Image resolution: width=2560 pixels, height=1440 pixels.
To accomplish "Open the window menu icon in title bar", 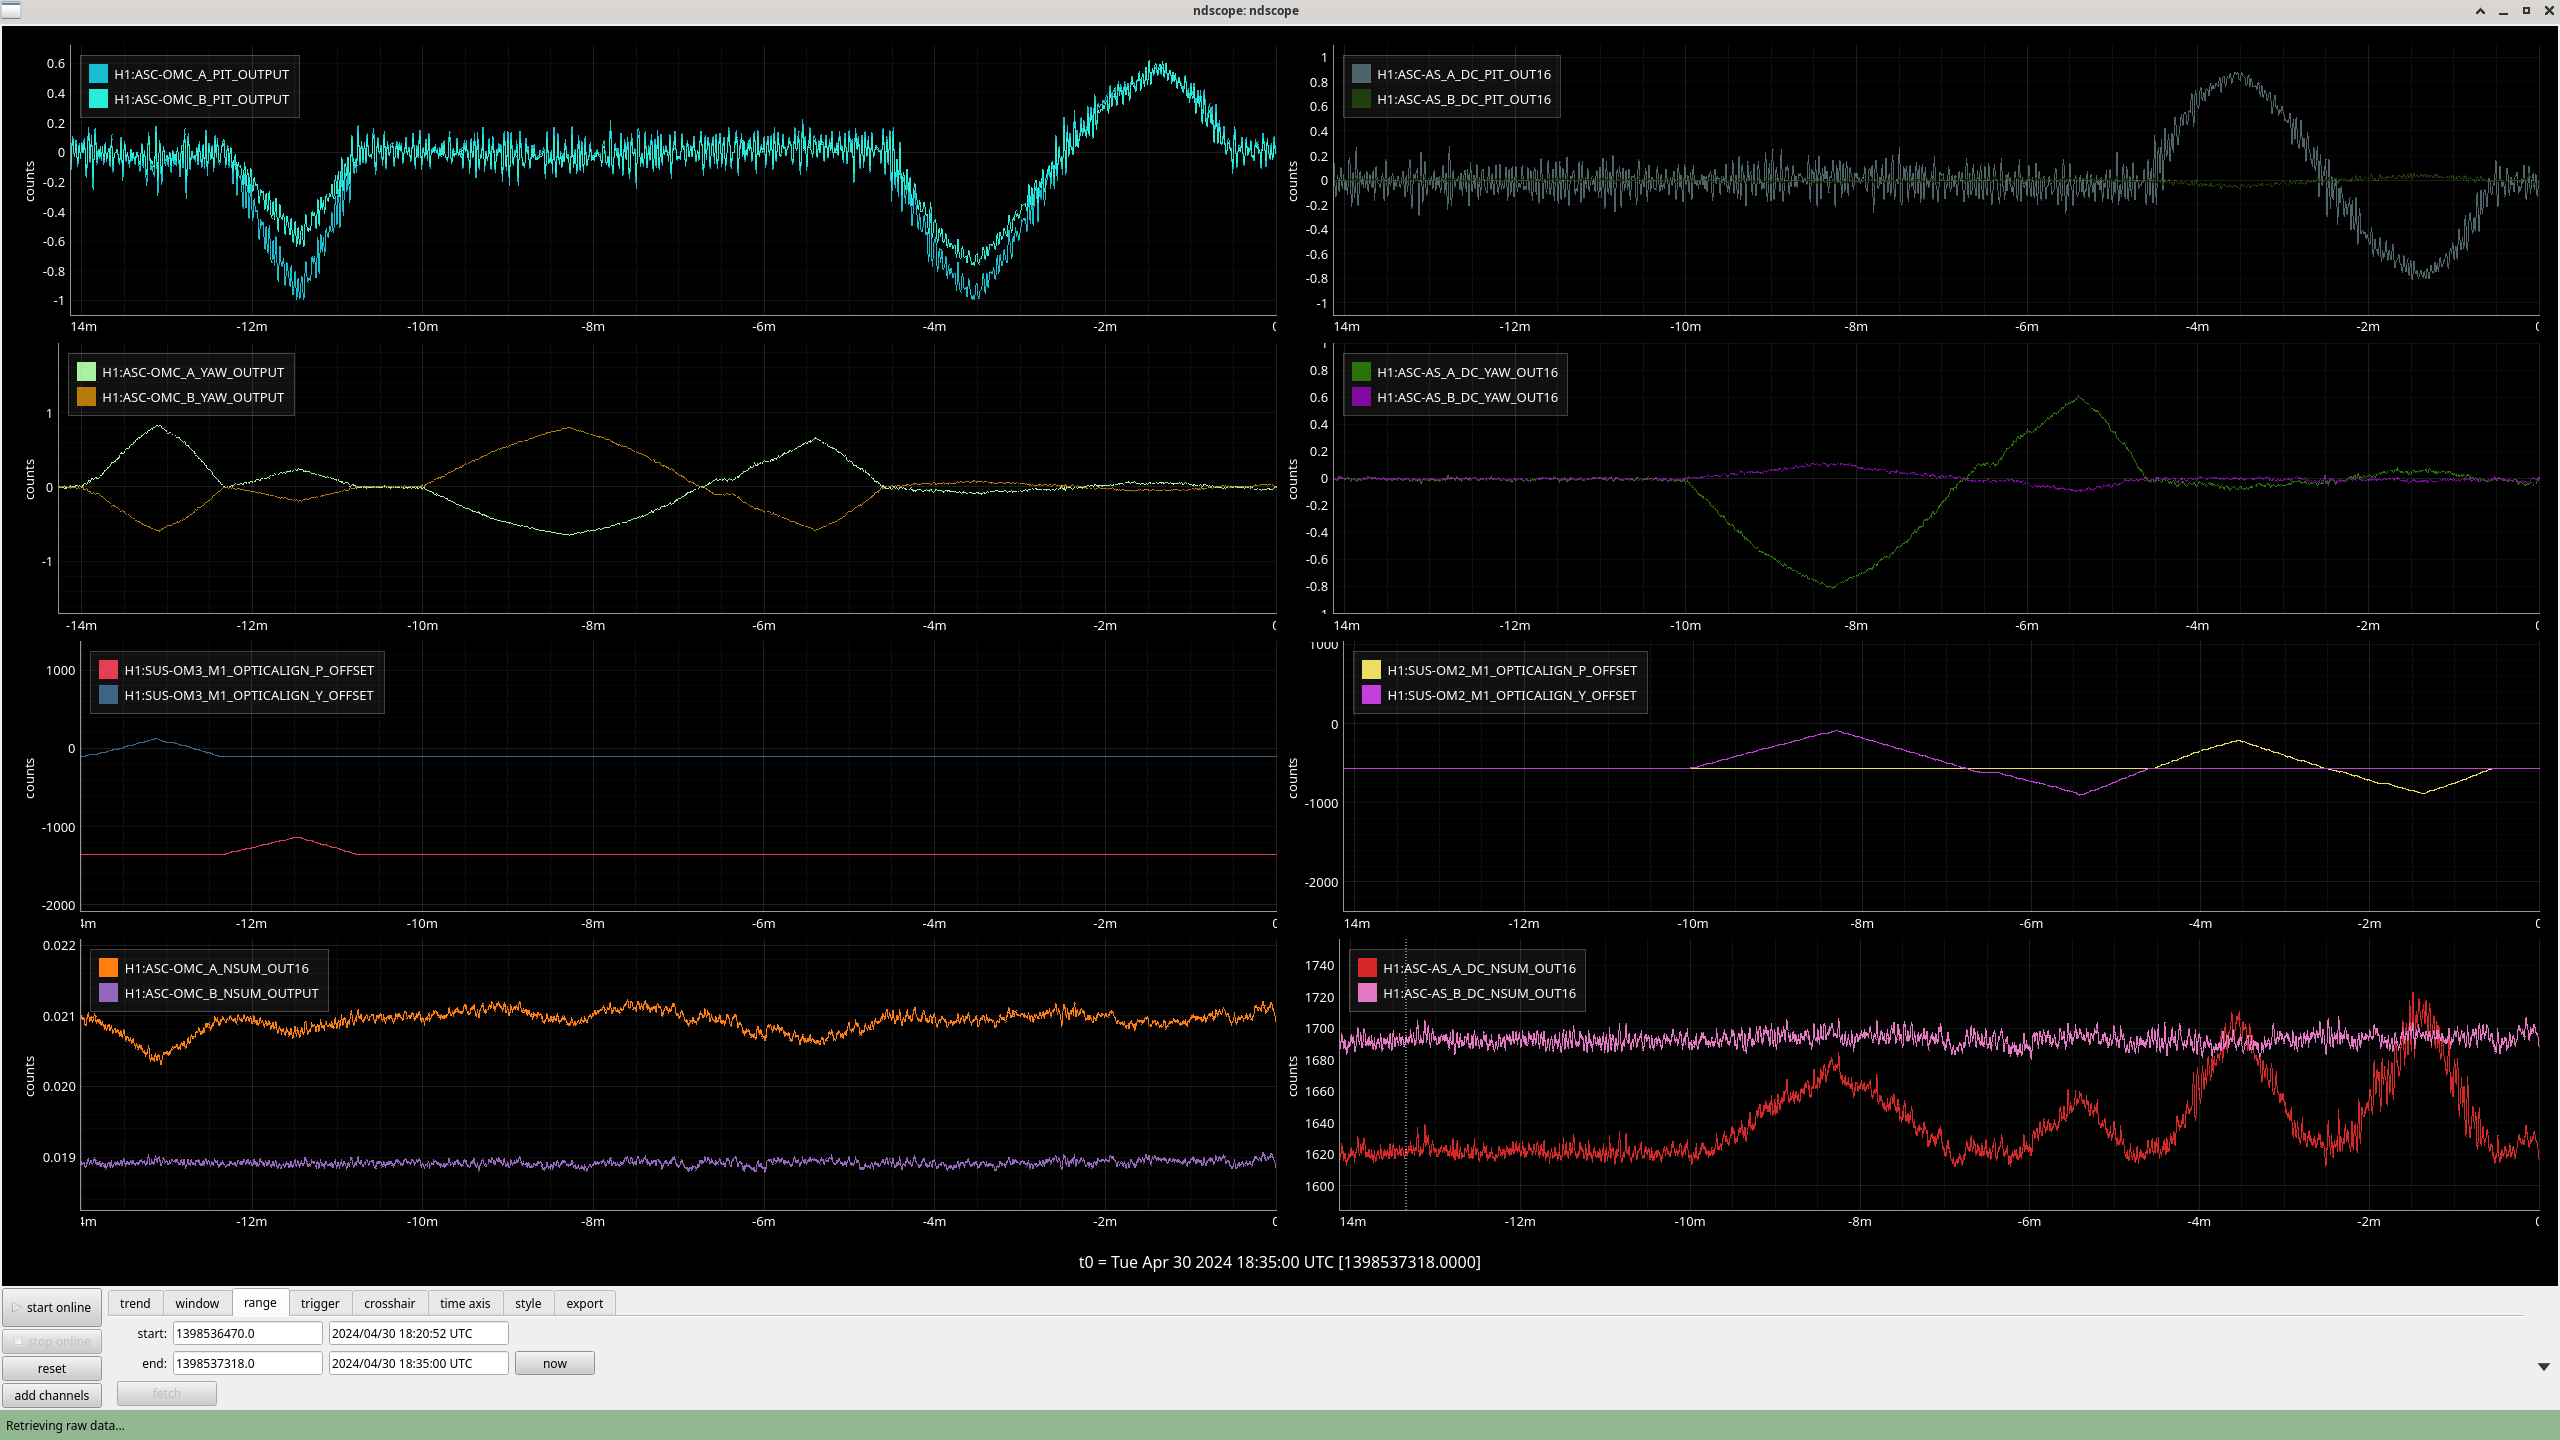I will coord(11,10).
